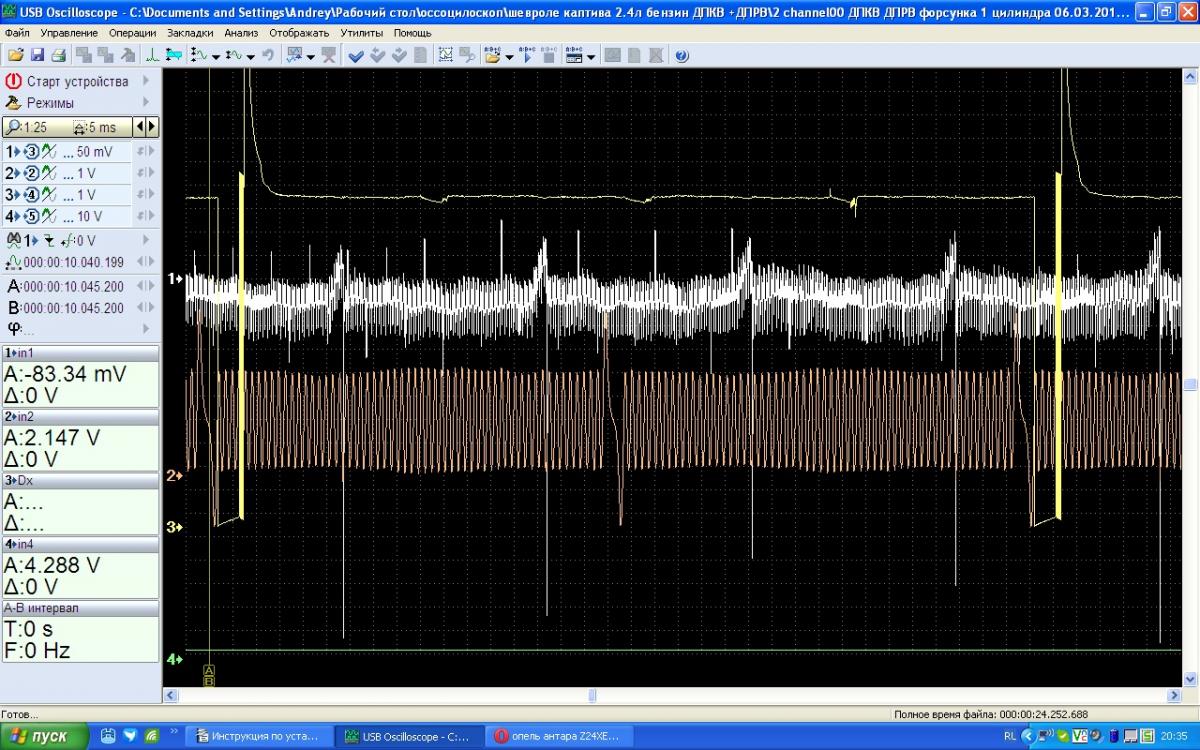The image size is (1200, 750).
Task: Switch to опель антара Z24XE taskbar window
Action: click(x=557, y=736)
